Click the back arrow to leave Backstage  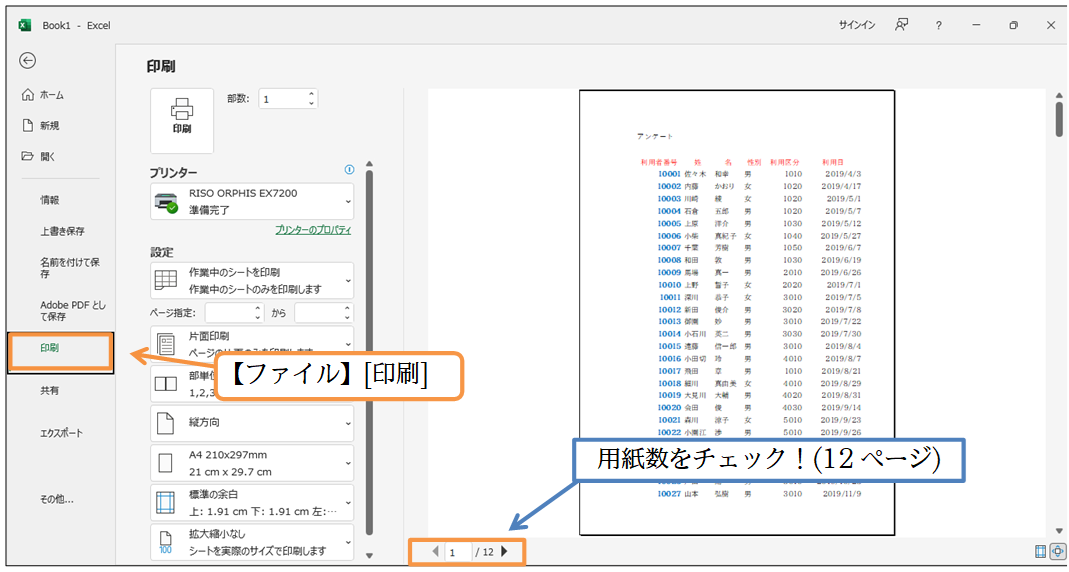click(x=27, y=61)
